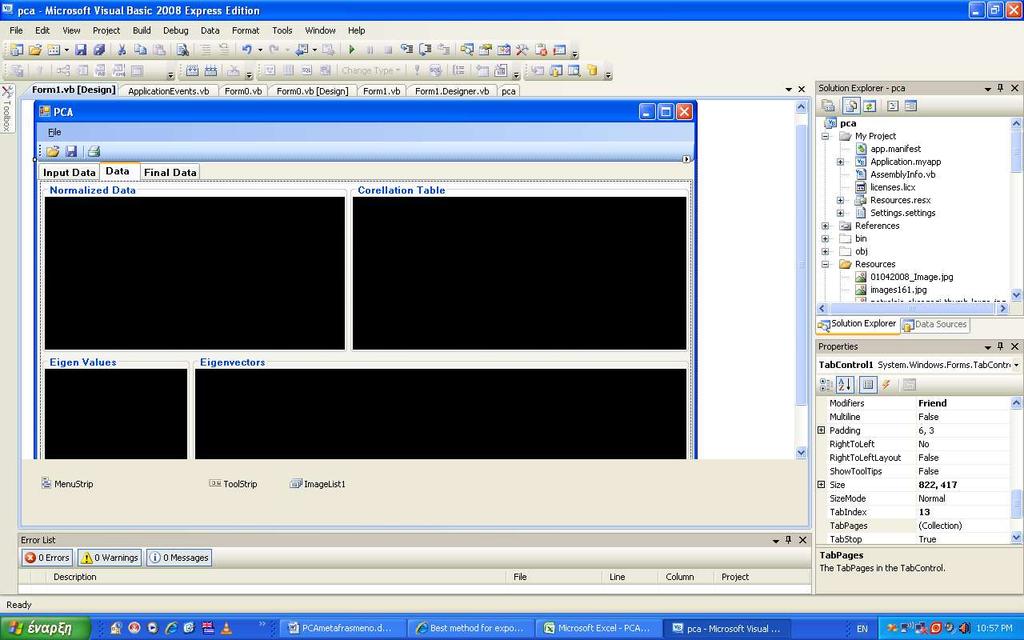Open the Best method for expo taskbar button
1024x640 pixels.
(472, 629)
